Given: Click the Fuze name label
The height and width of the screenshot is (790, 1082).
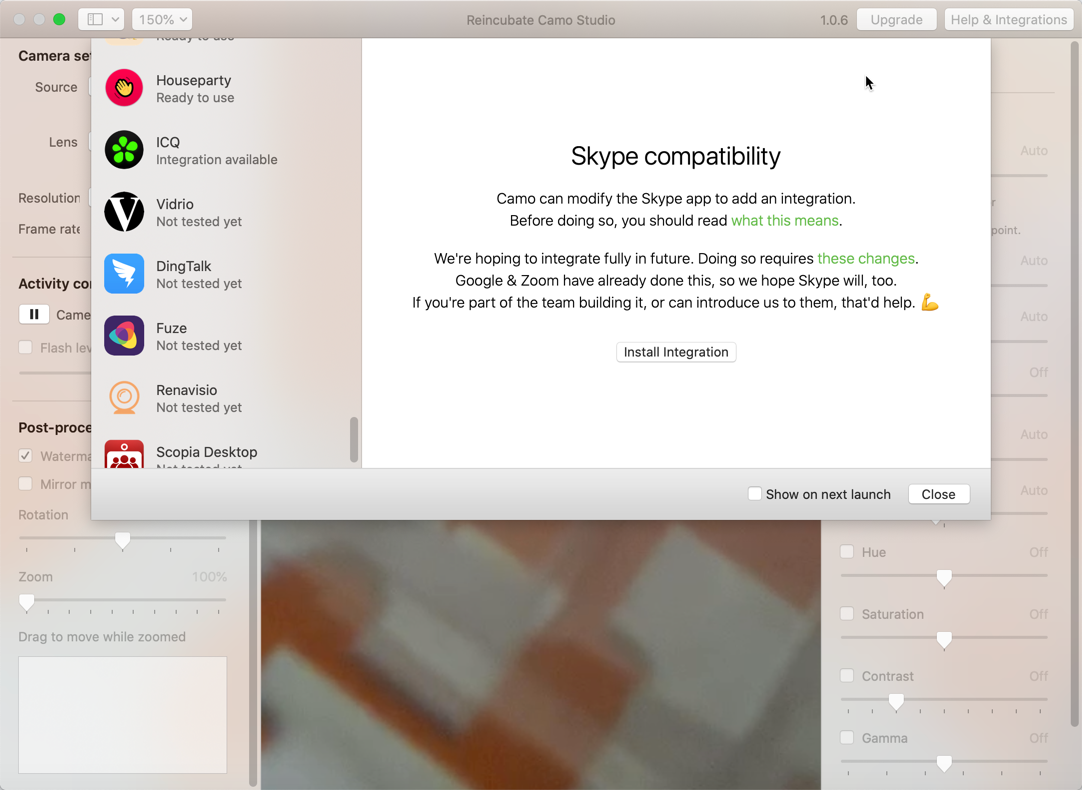Looking at the screenshot, I should pyautogui.click(x=171, y=328).
